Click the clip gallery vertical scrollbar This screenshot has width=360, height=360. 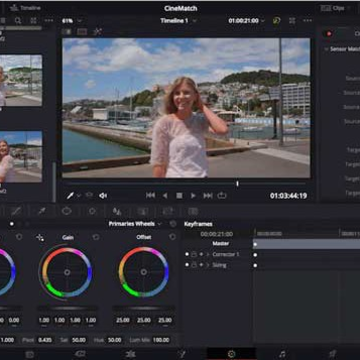point(54,182)
